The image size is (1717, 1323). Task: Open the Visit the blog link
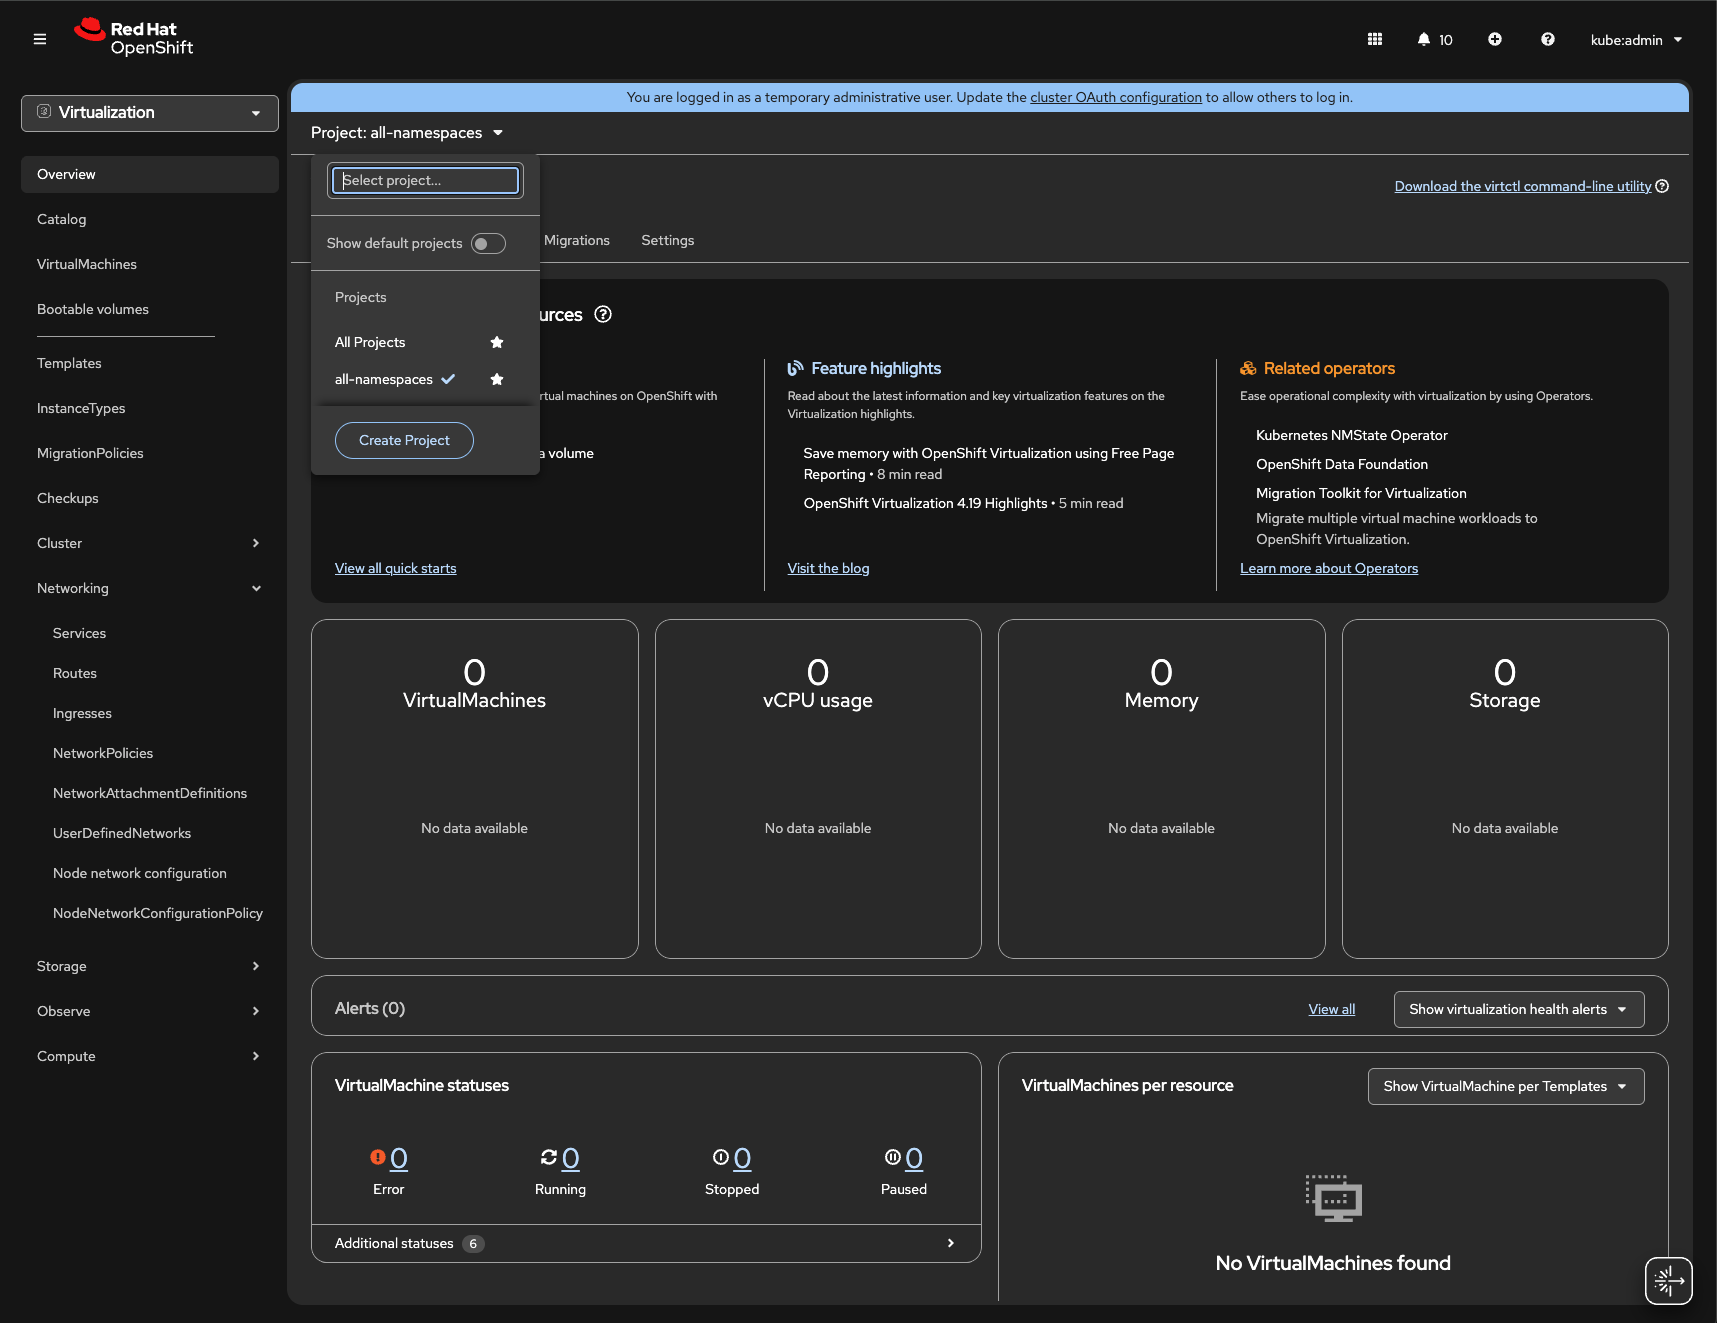click(x=828, y=568)
